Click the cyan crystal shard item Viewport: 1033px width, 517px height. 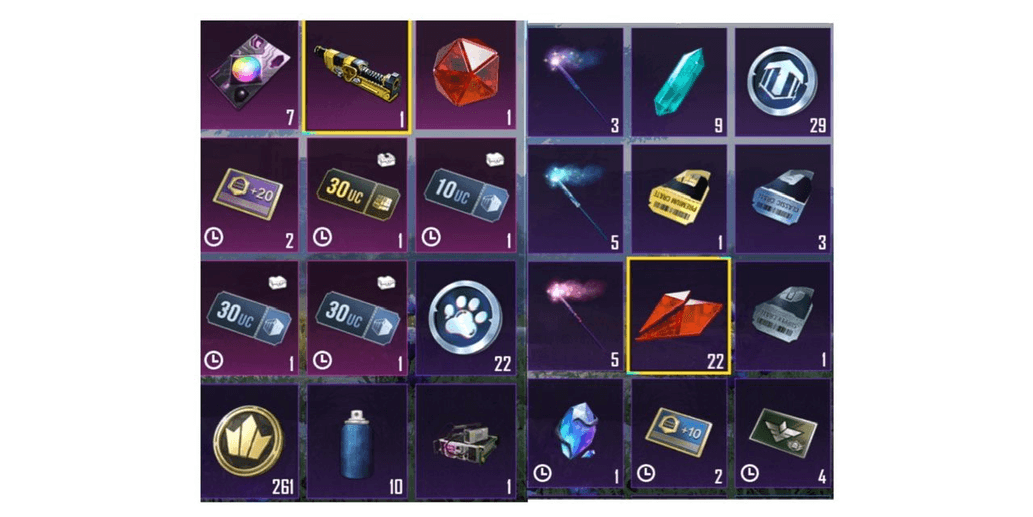pos(679,82)
